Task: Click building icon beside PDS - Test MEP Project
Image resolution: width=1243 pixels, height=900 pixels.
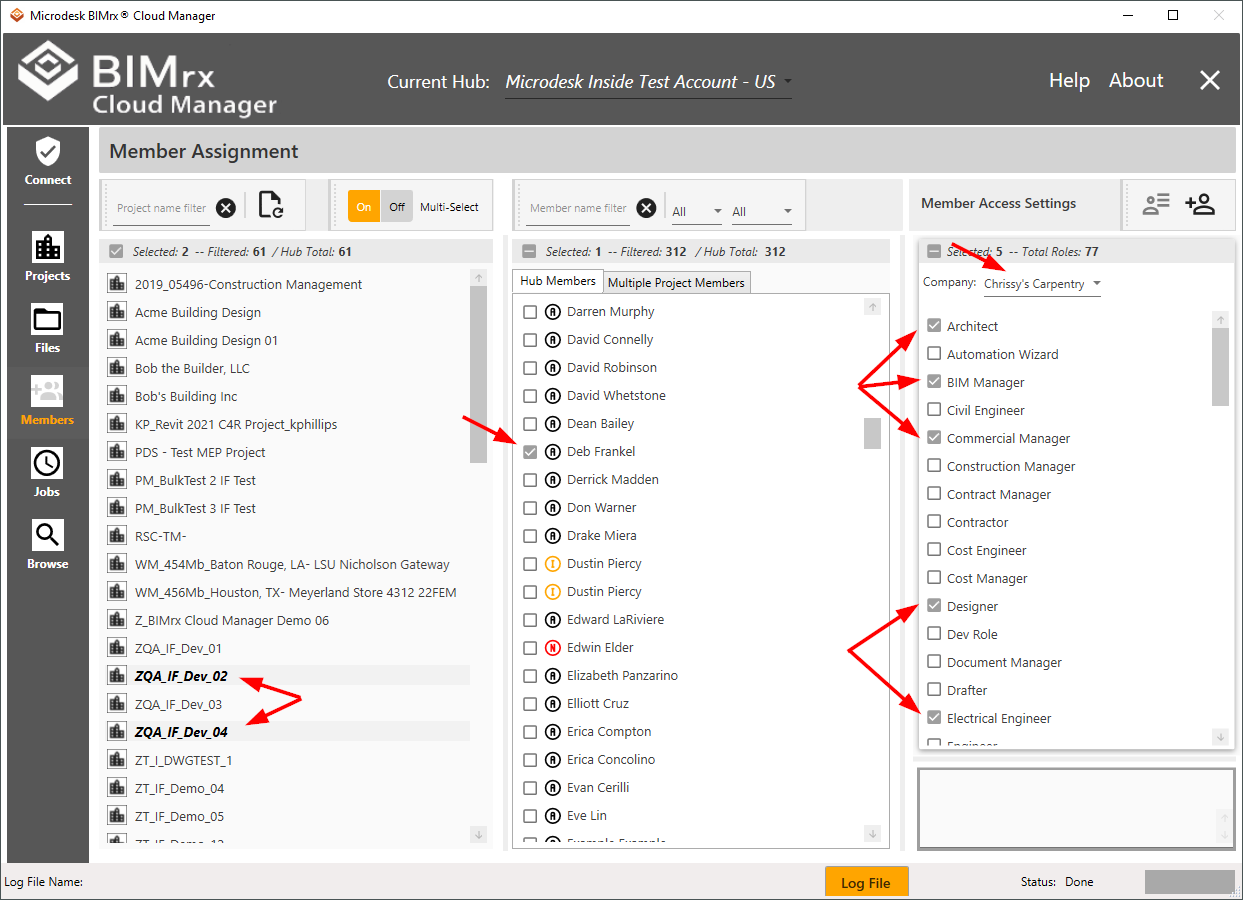Action: (x=117, y=452)
